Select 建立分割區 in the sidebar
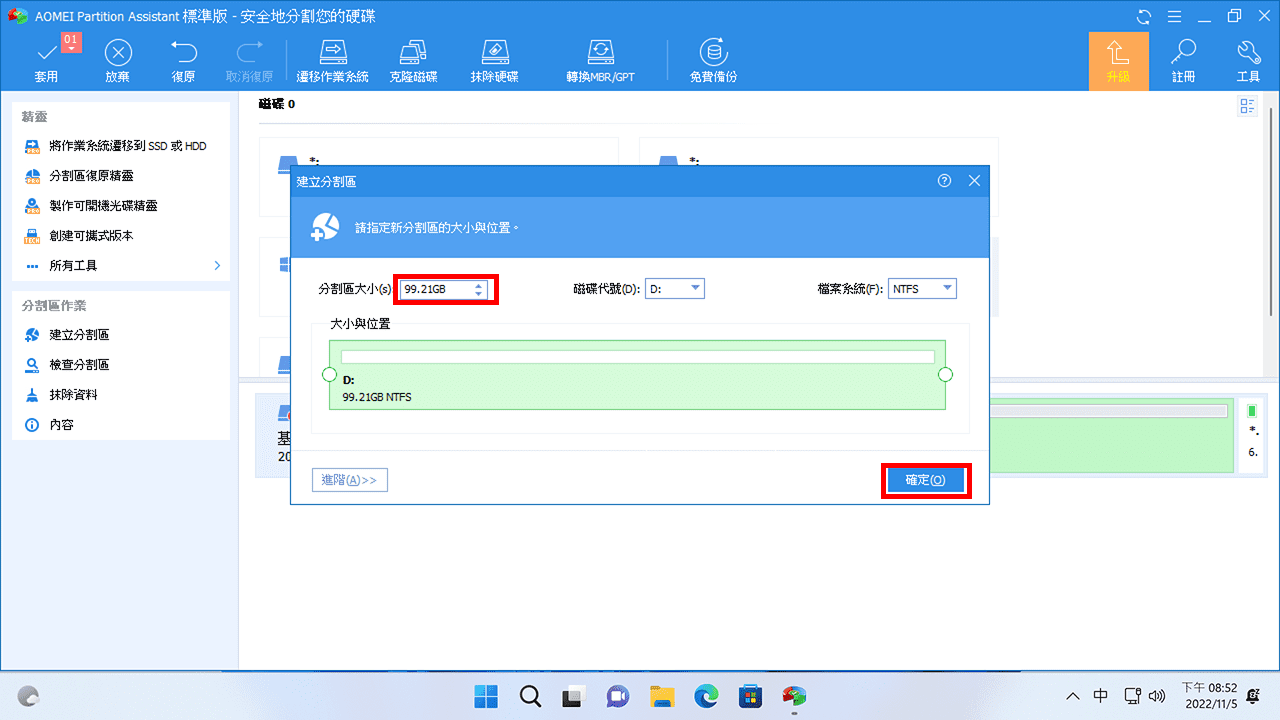The image size is (1280, 720). pyautogui.click(x=78, y=334)
